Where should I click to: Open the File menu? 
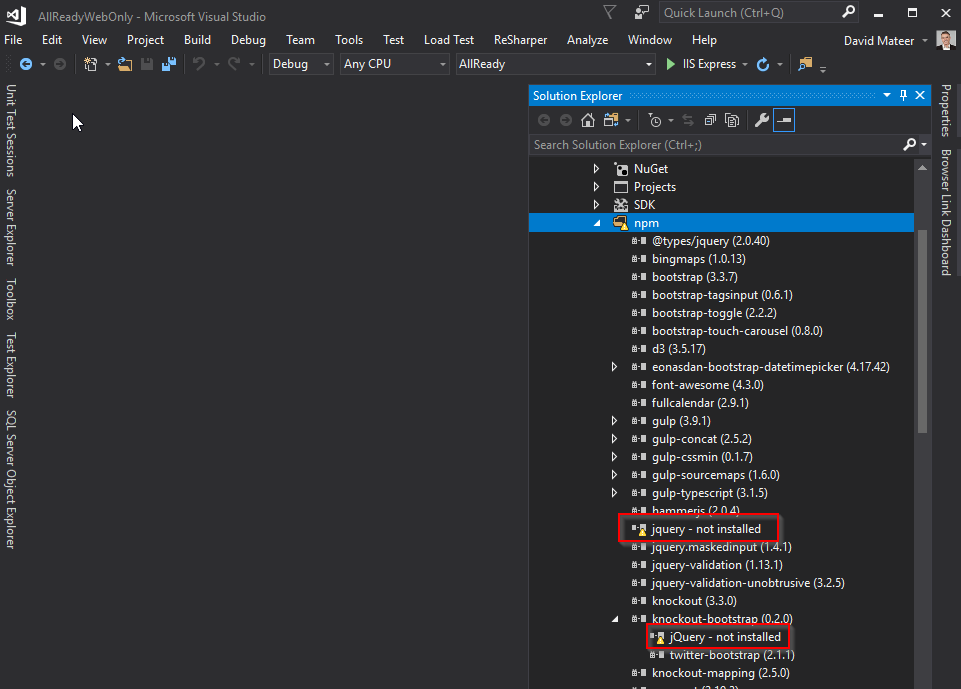click(x=13, y=40)
